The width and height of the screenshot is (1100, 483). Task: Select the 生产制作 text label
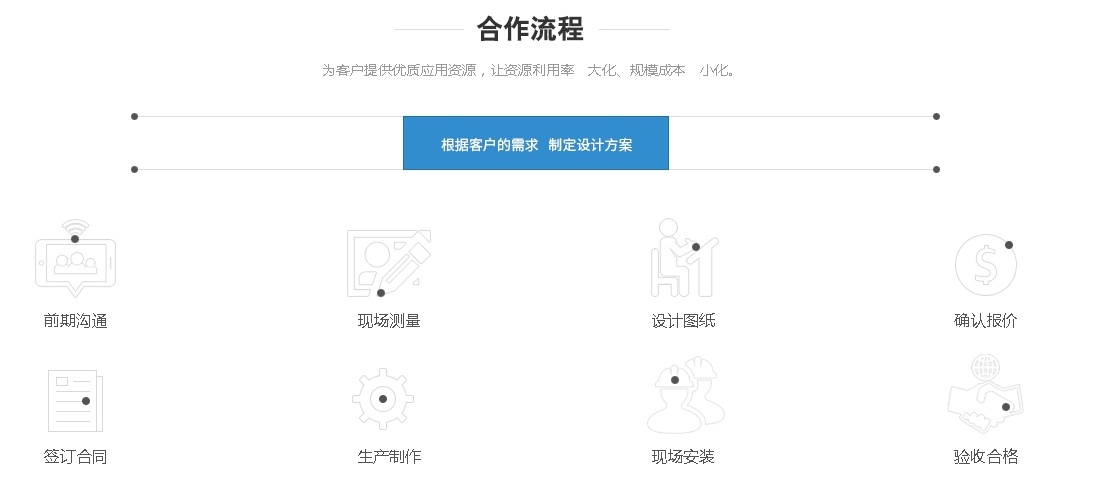pyautogui.click(x=389, y=457)
